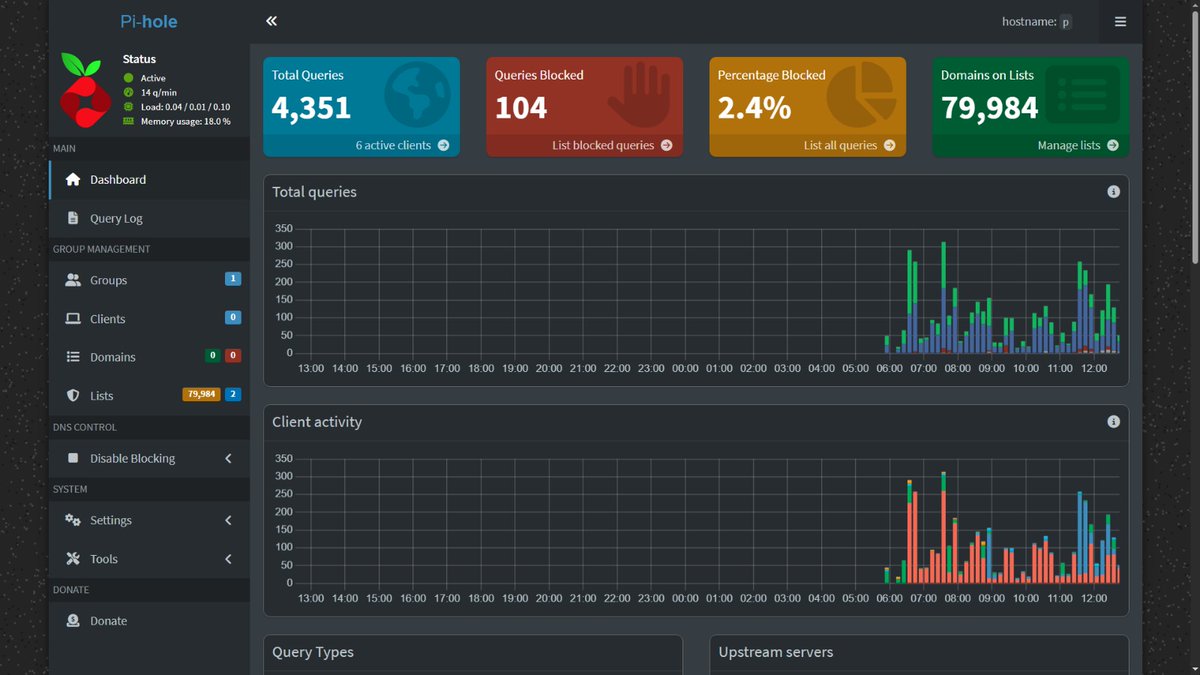Click arrow icon beside Manage lists
This screenshot has width=1200, height=675.
(1112, 145)
